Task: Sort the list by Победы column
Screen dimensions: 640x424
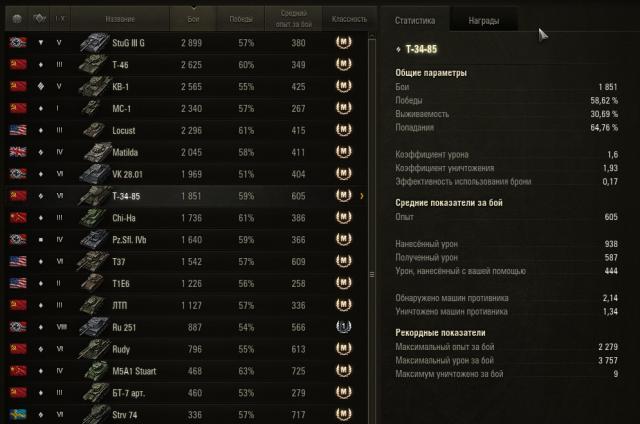Action: point(240,18)
